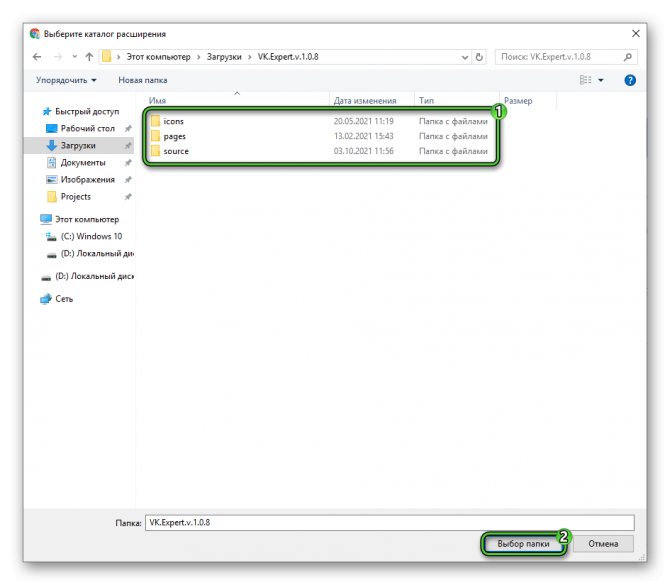The image size is (670, 585).
Task: Click the star icon of 'Быстрый доступ'
Action: (47, 111)
